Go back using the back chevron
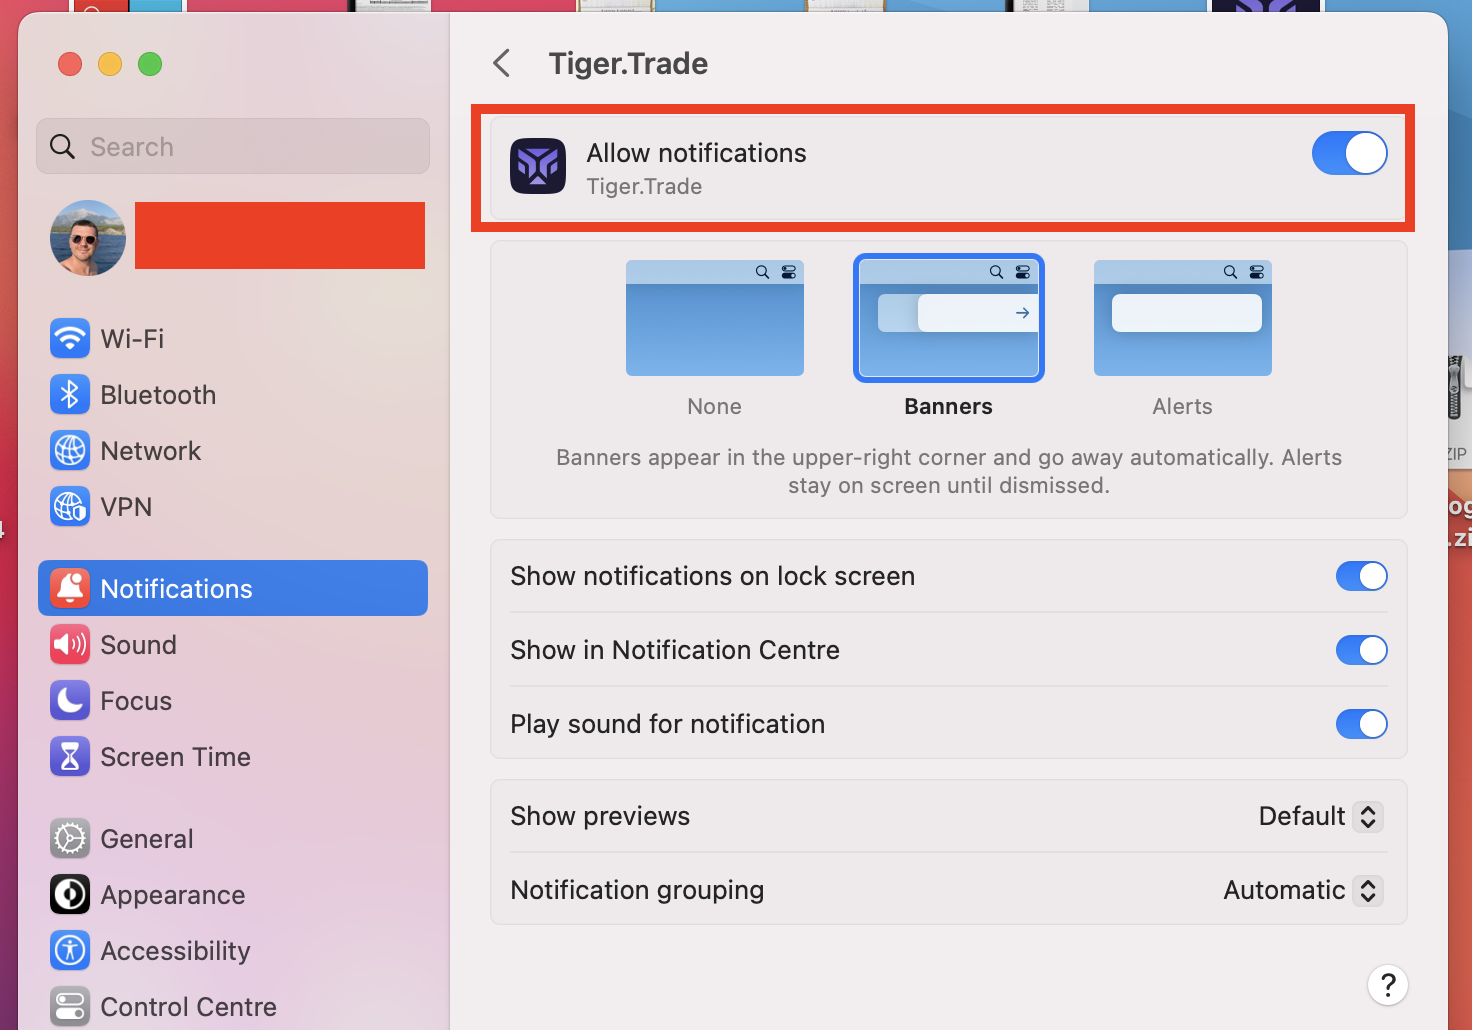Screen dimensions: 1472x1030 (502, 64)
